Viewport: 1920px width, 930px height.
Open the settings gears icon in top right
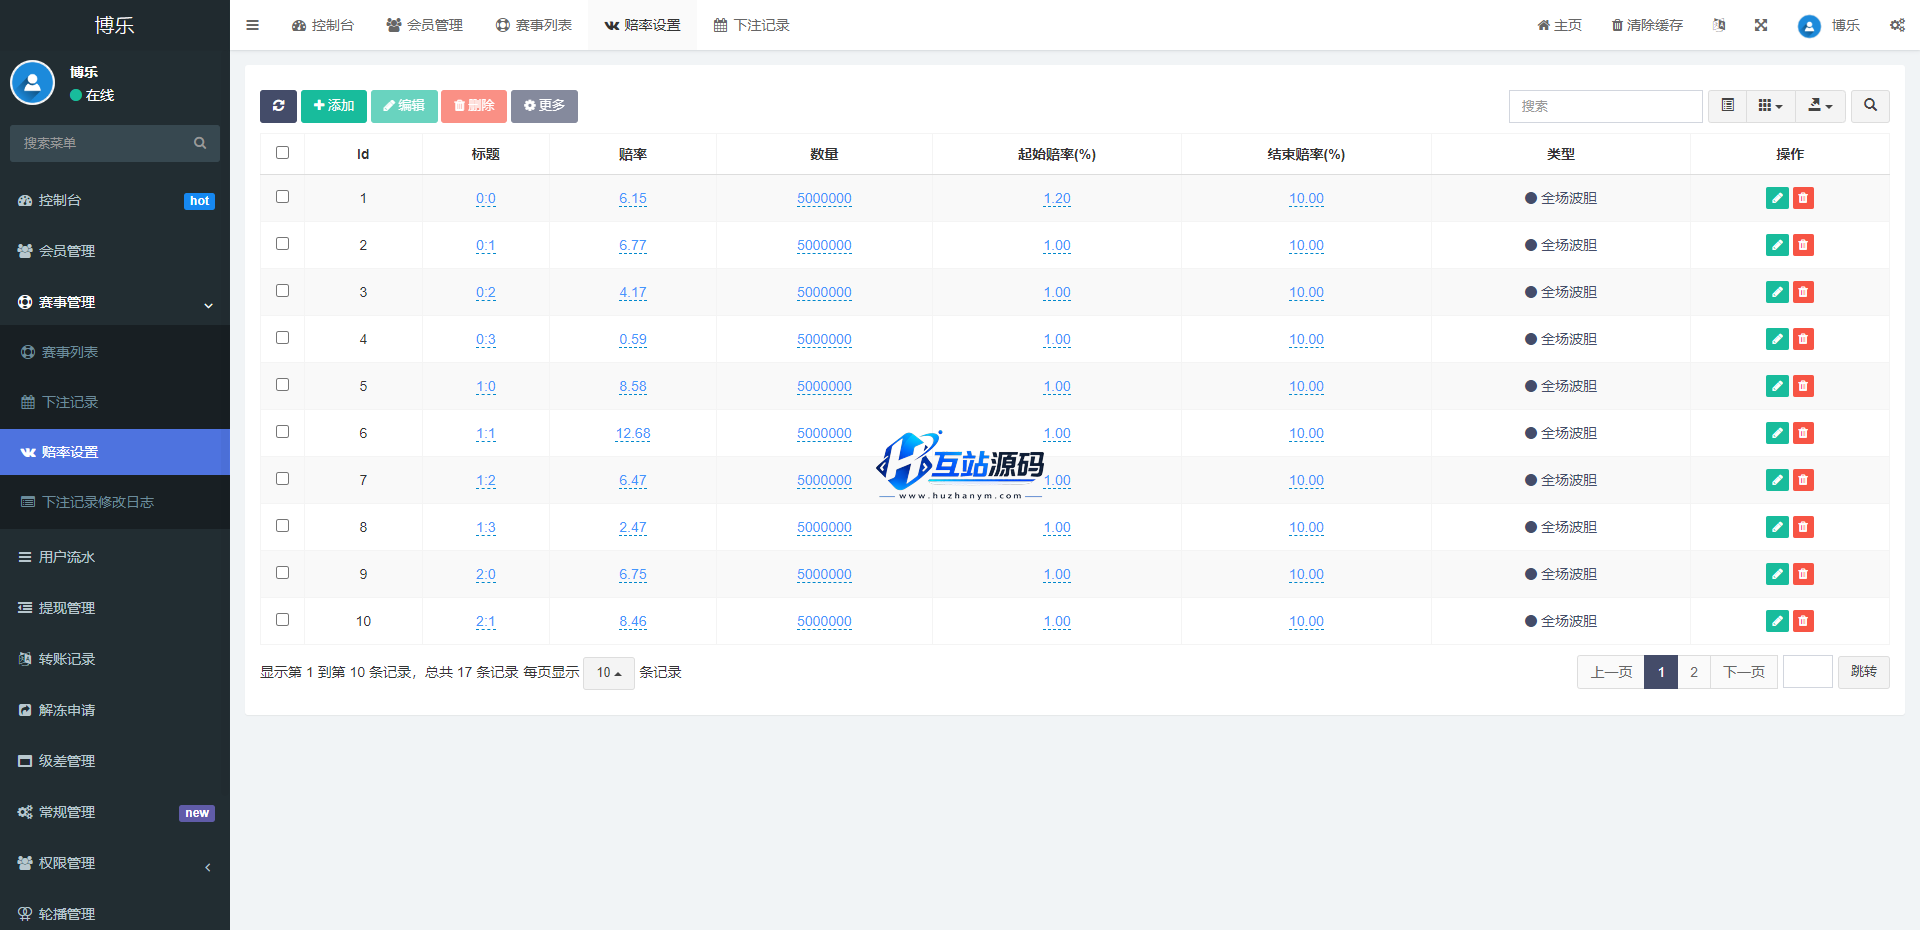1897,25
